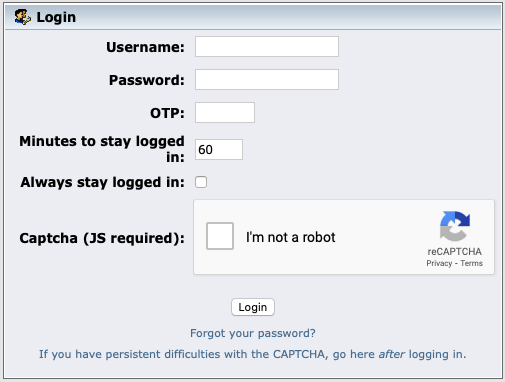Select the Minutes to stay logged in field

point(219,150)
